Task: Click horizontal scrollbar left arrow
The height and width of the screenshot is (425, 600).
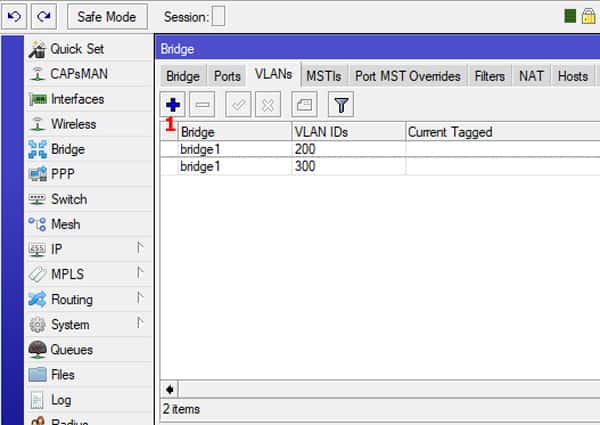Action: point(170,390)
